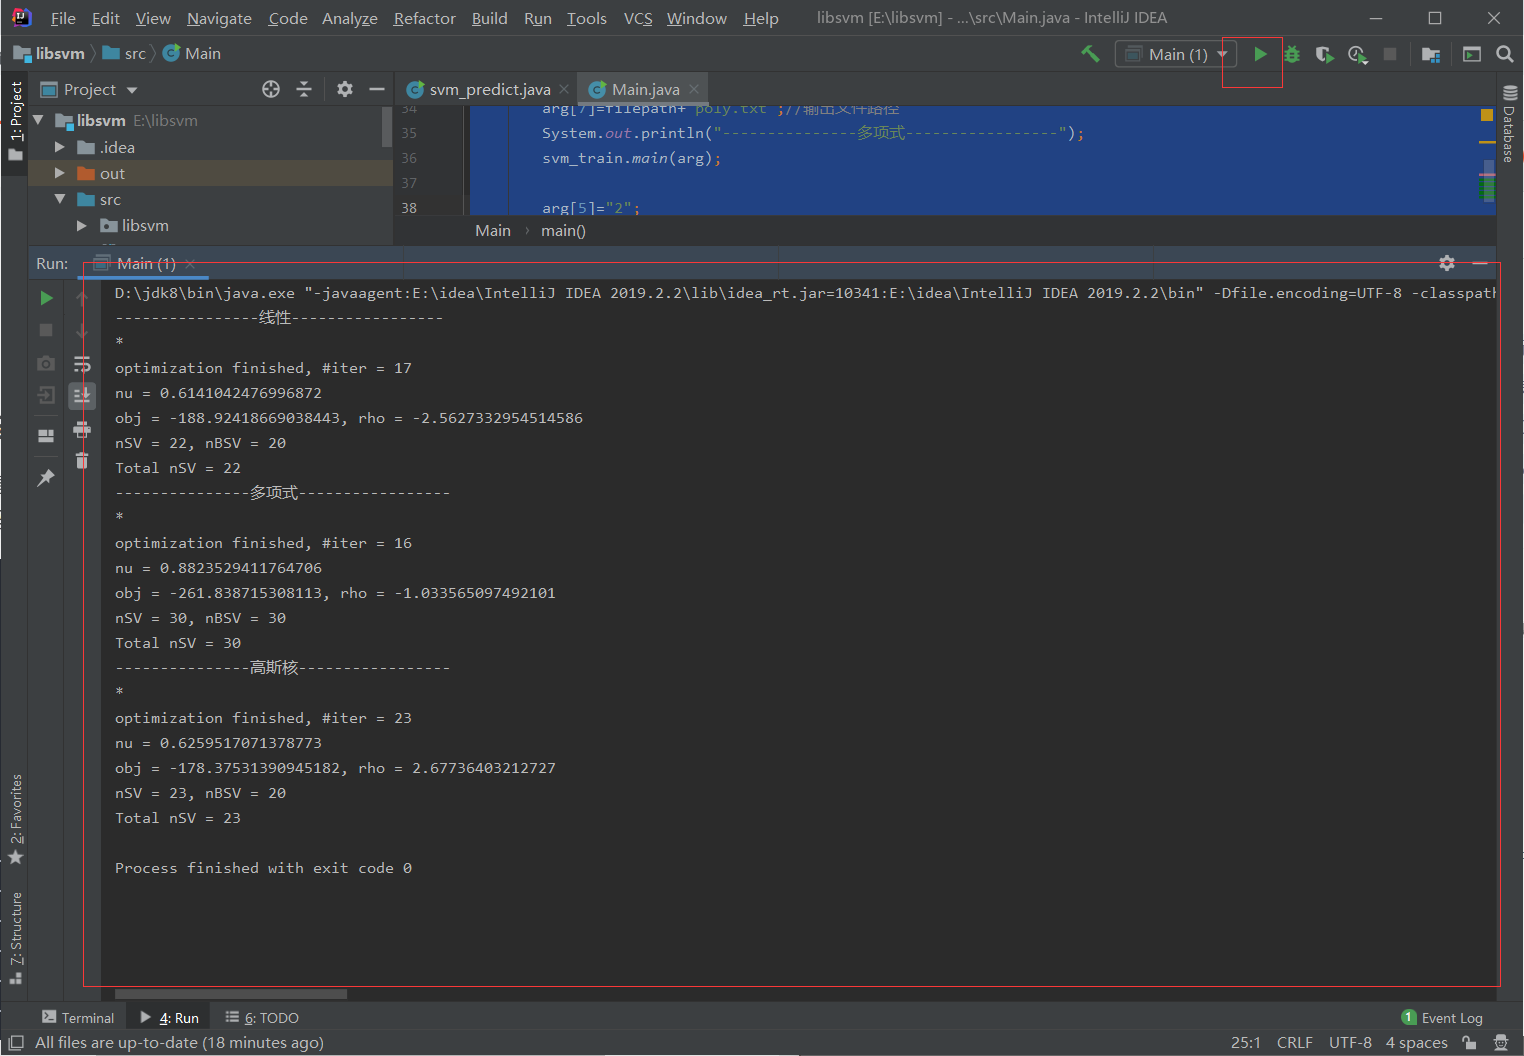Click the src breadcrumb in navigation bar
The height and width of the screenshot is (1056, 1524).
pyautogui.click(x=124, y=53)
